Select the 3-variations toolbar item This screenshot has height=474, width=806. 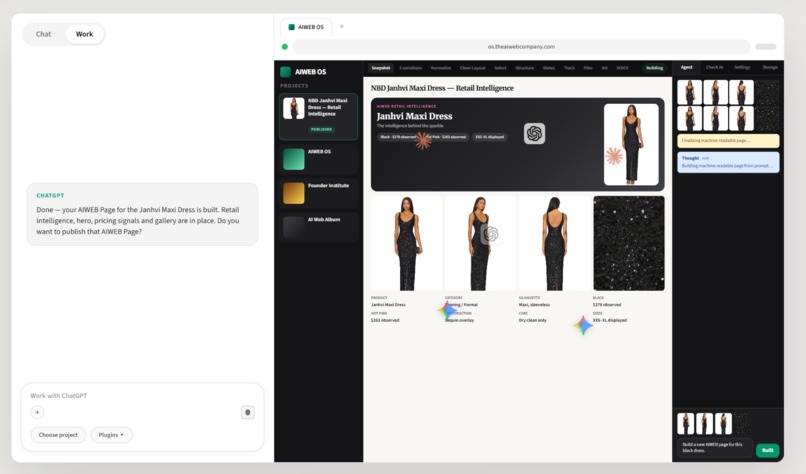pos(410,68)
